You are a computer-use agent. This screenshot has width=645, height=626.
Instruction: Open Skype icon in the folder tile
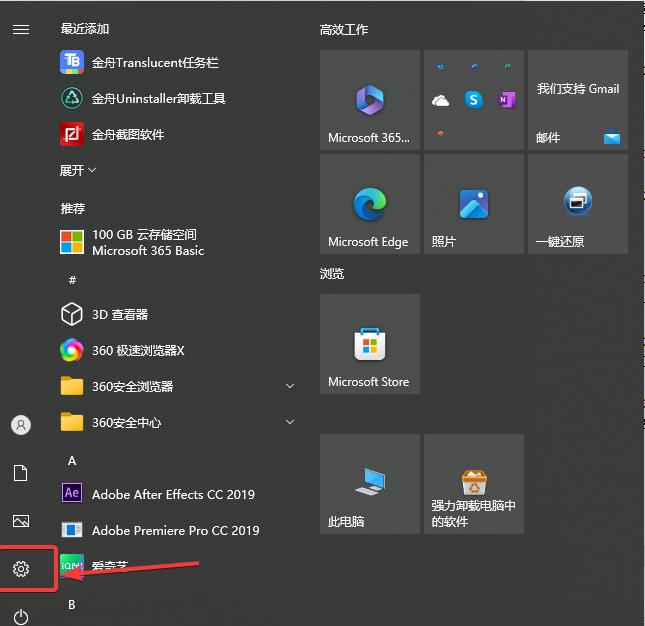click(x=473, y=100)
